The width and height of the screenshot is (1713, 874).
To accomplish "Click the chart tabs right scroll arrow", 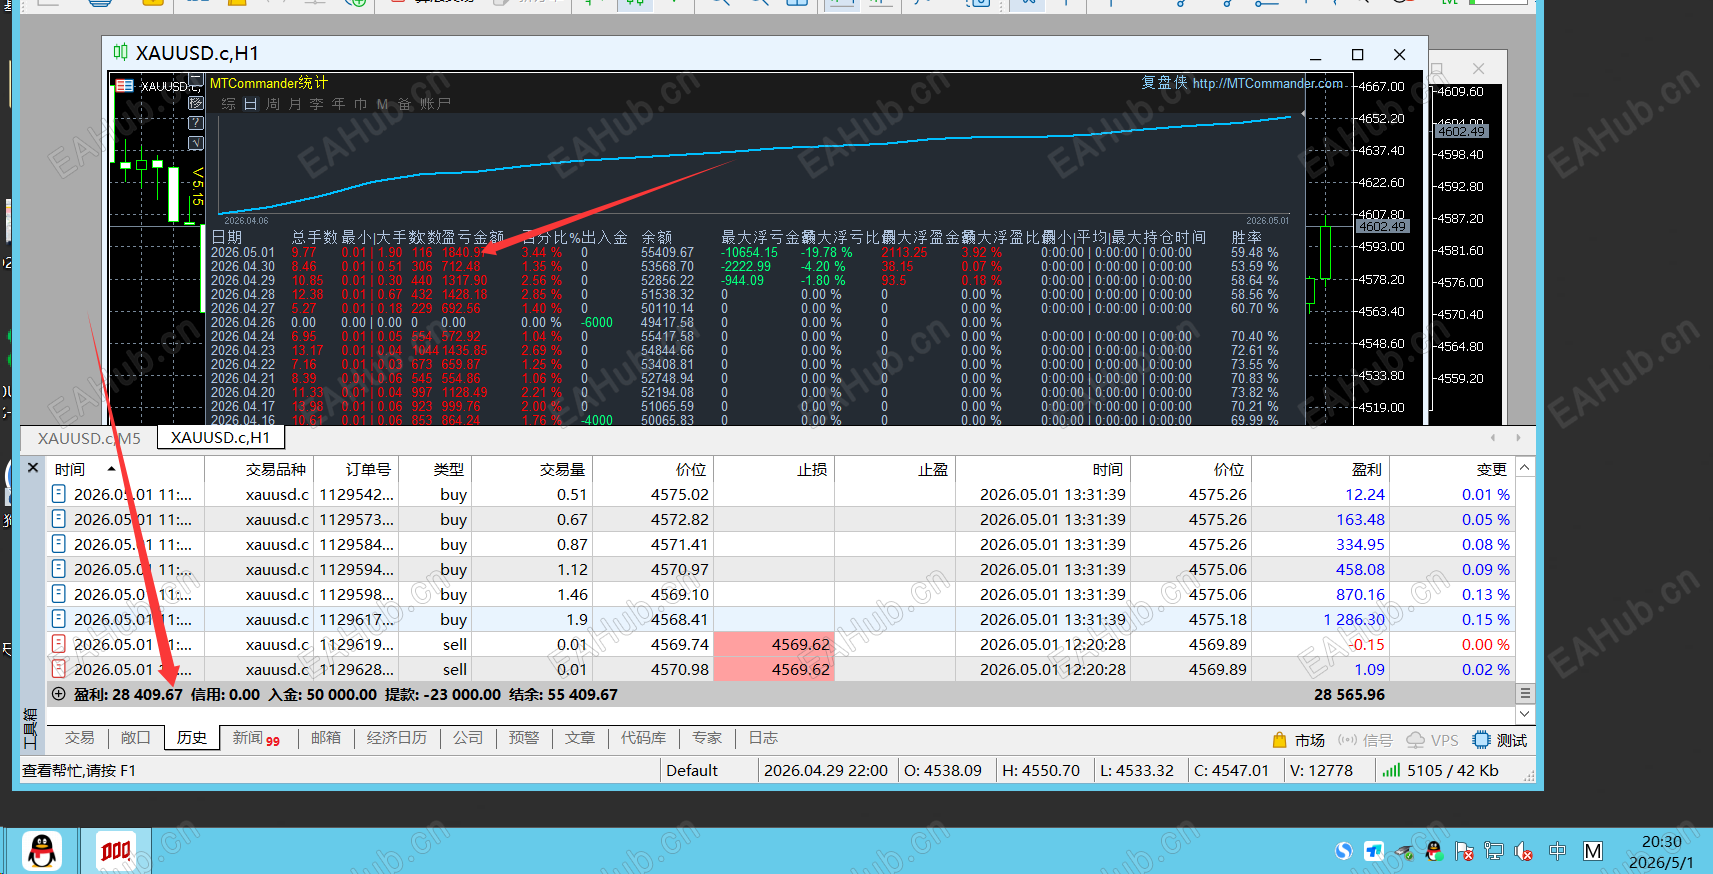I will tap(1518, 437).
